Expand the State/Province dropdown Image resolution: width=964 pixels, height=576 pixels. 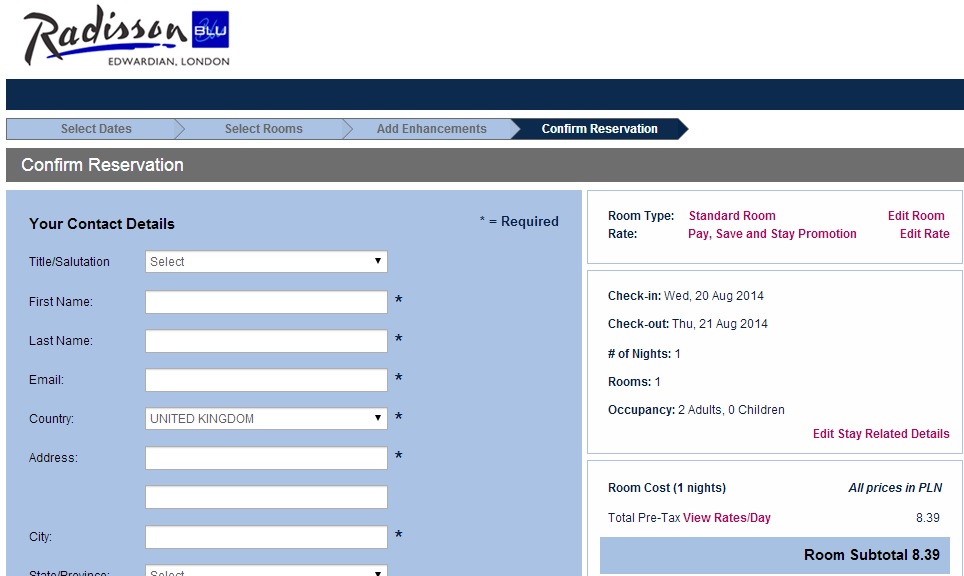(x=266, y=571)
